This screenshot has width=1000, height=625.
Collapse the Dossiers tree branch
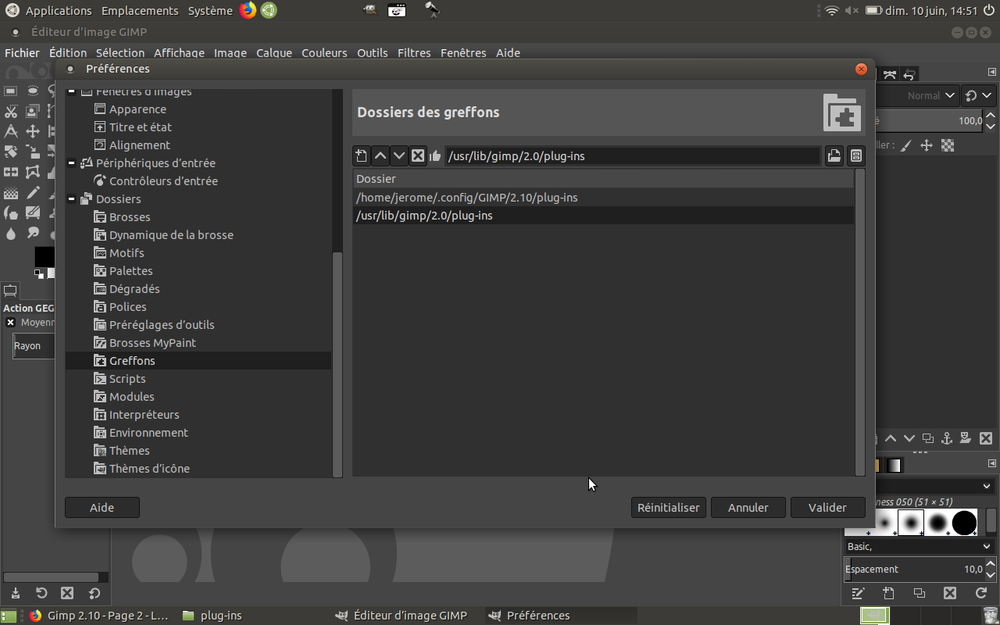[71, 199]
